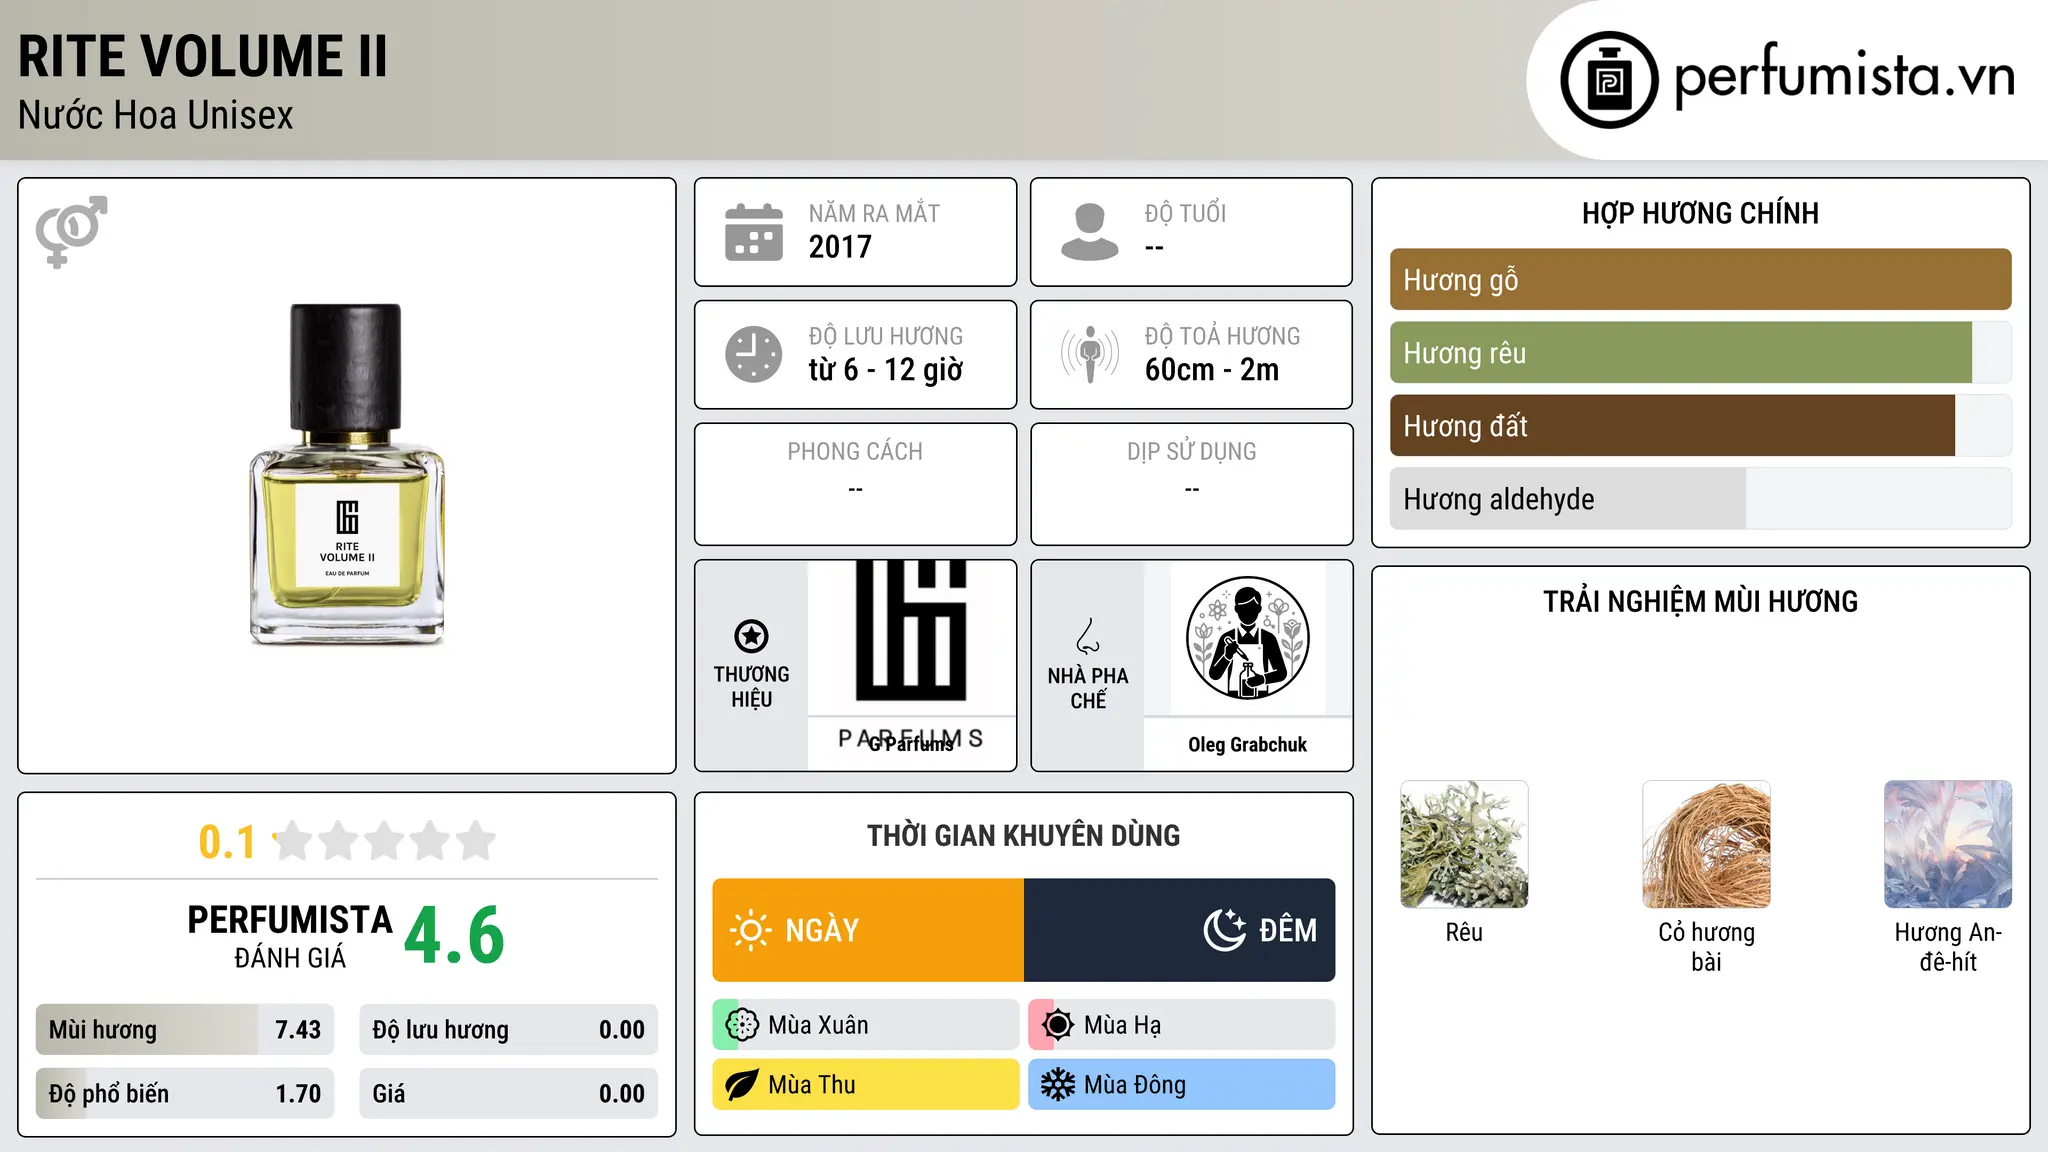Click the leaf icon for Mùa Thu
This screenshot has height=1152, width=2048.
tap(742, 1085)
